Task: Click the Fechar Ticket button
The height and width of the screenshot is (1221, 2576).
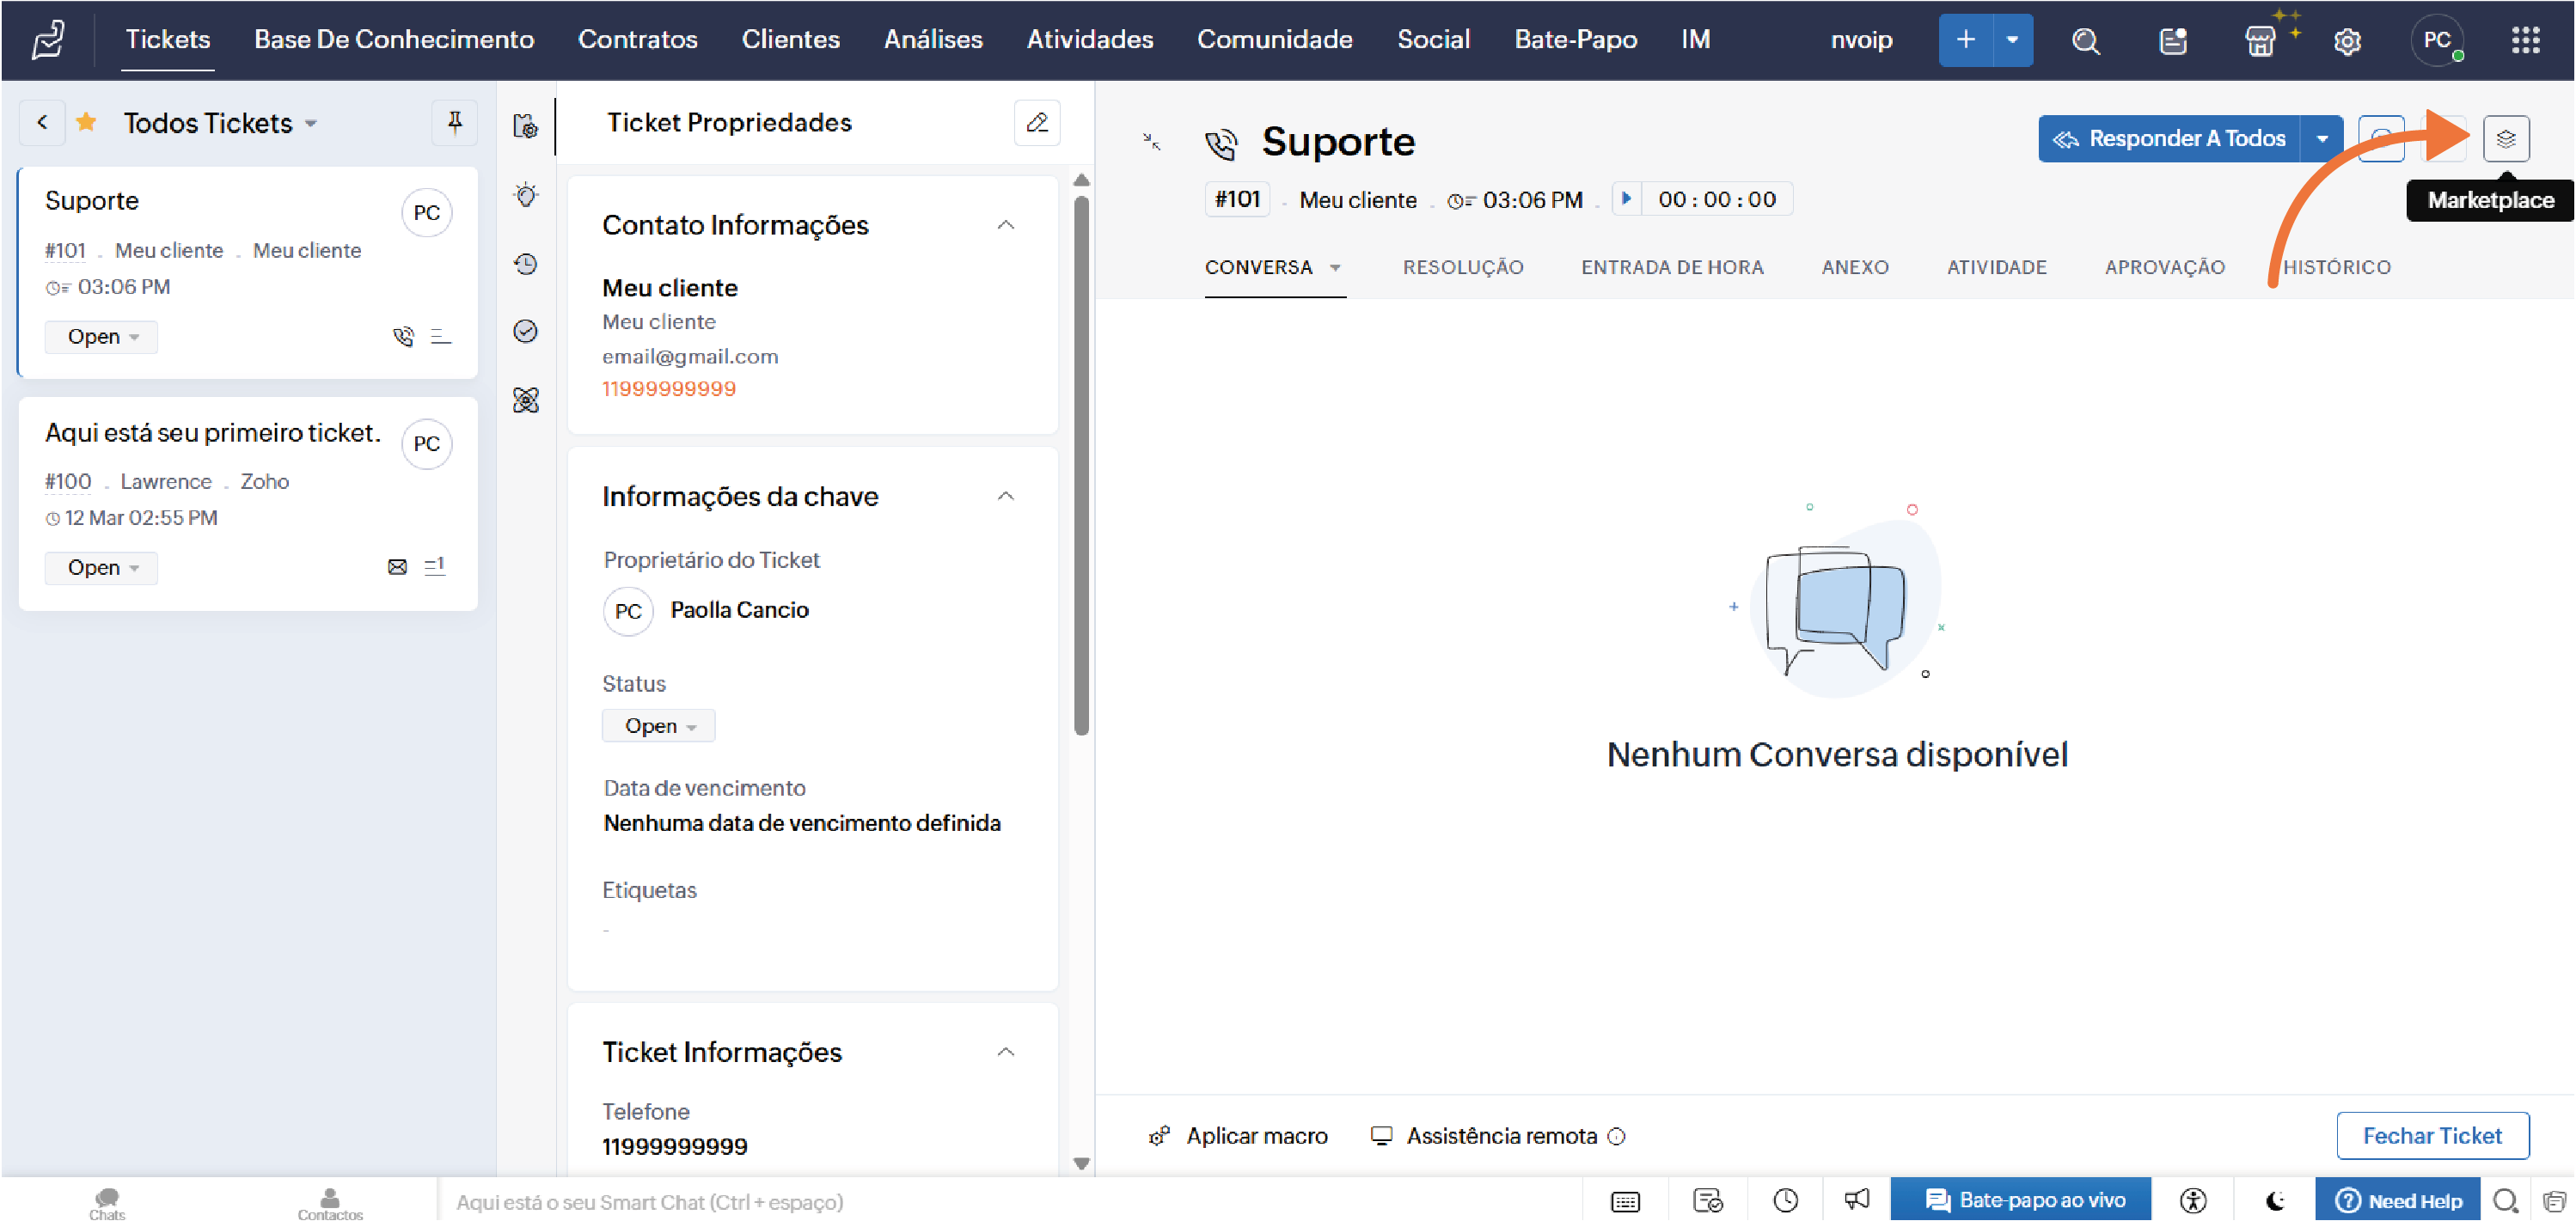Action: [x=2432, y=1136]
